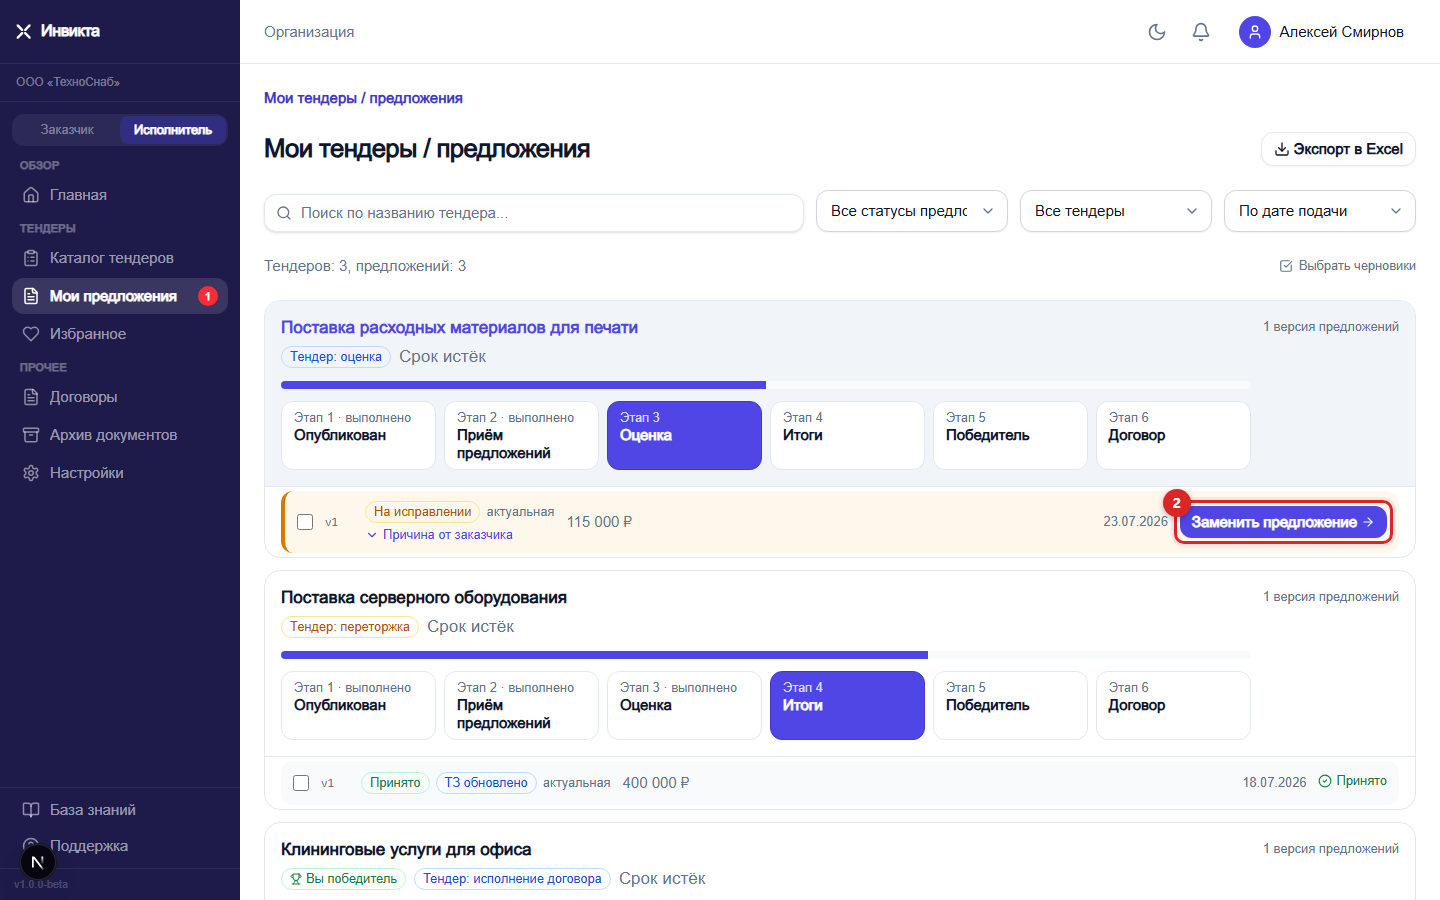Switch role to Исполнитель
Screen dimensions: 1440x900
[x=173, y=130]
